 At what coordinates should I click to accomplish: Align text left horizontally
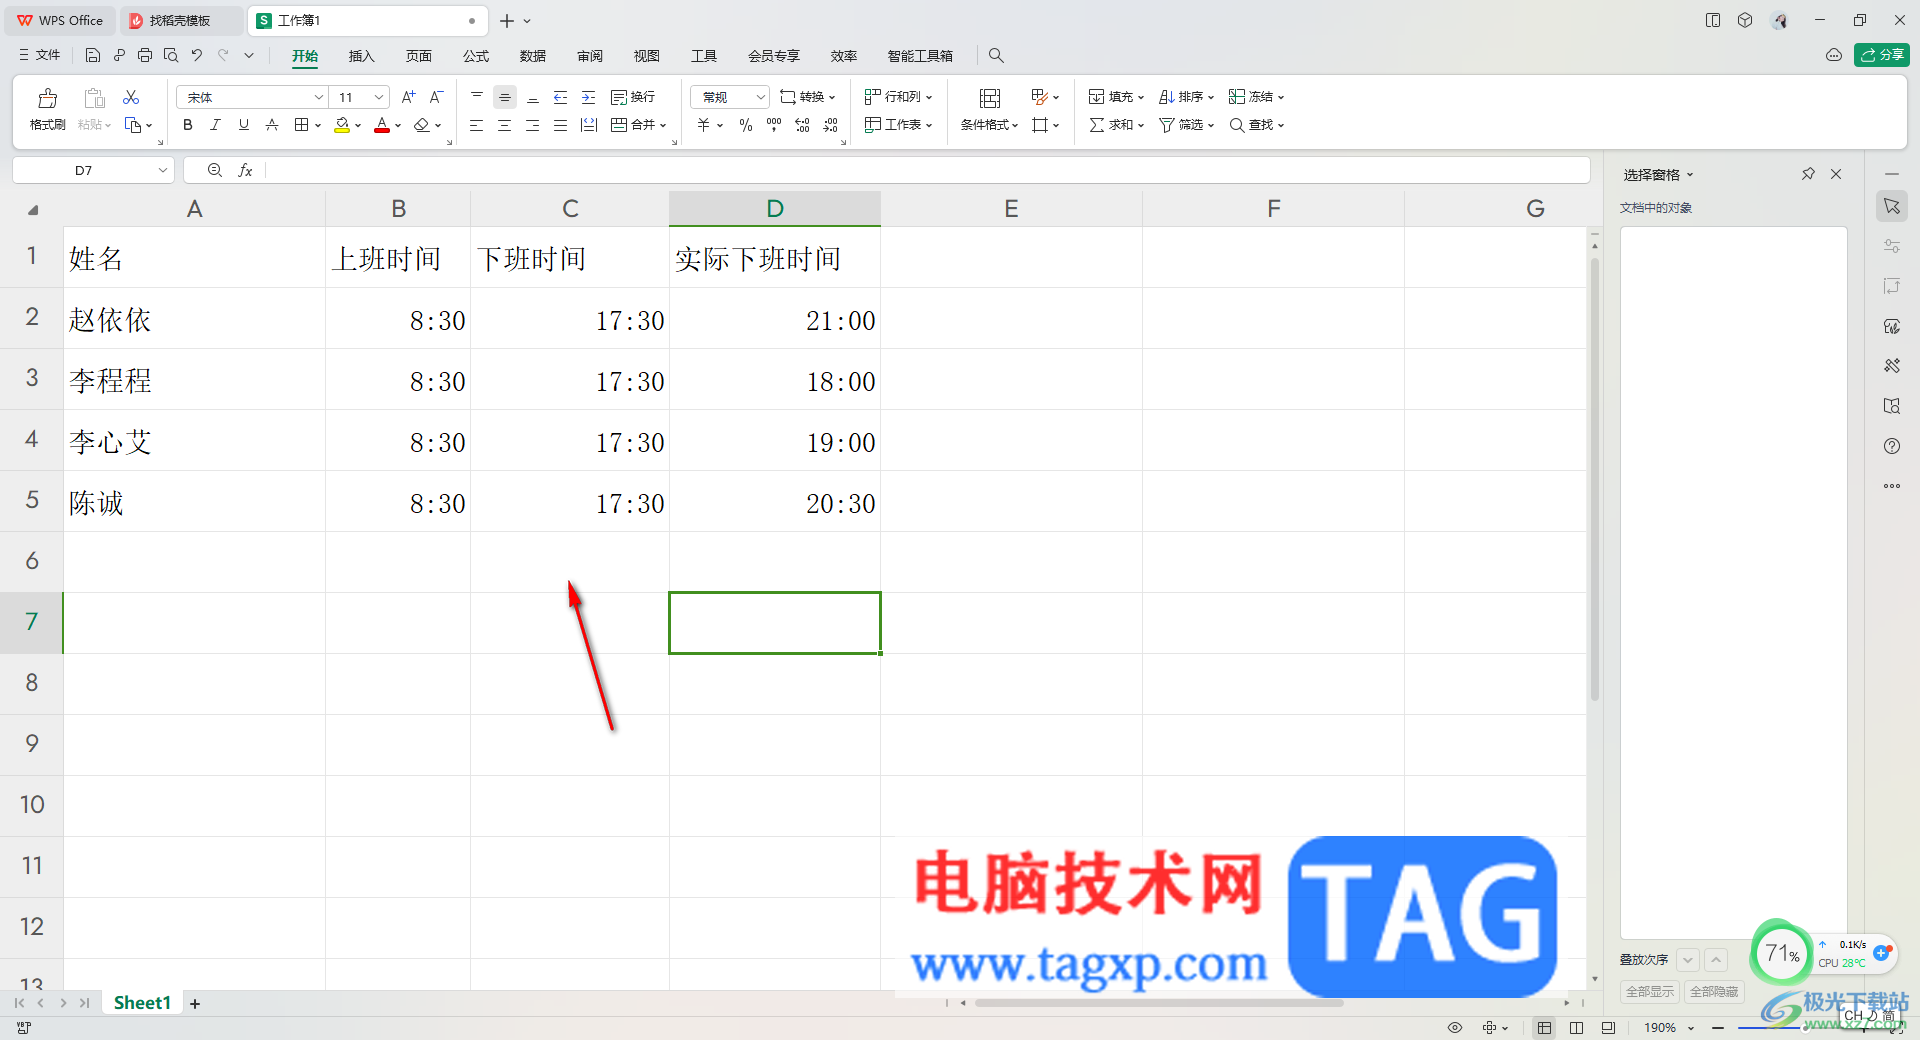click(477, 125)
